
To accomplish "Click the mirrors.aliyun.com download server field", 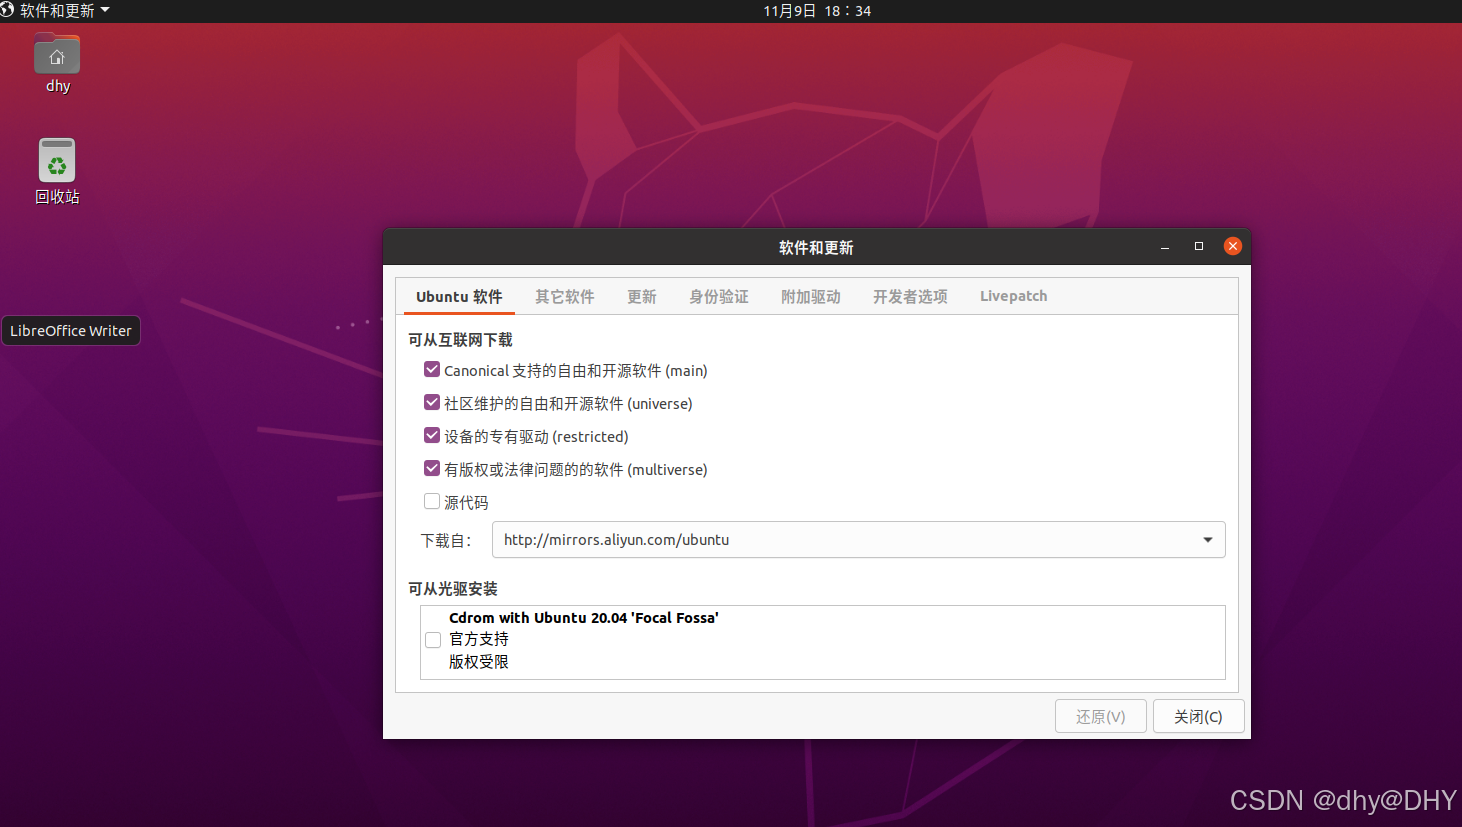I will coord(858,540).
